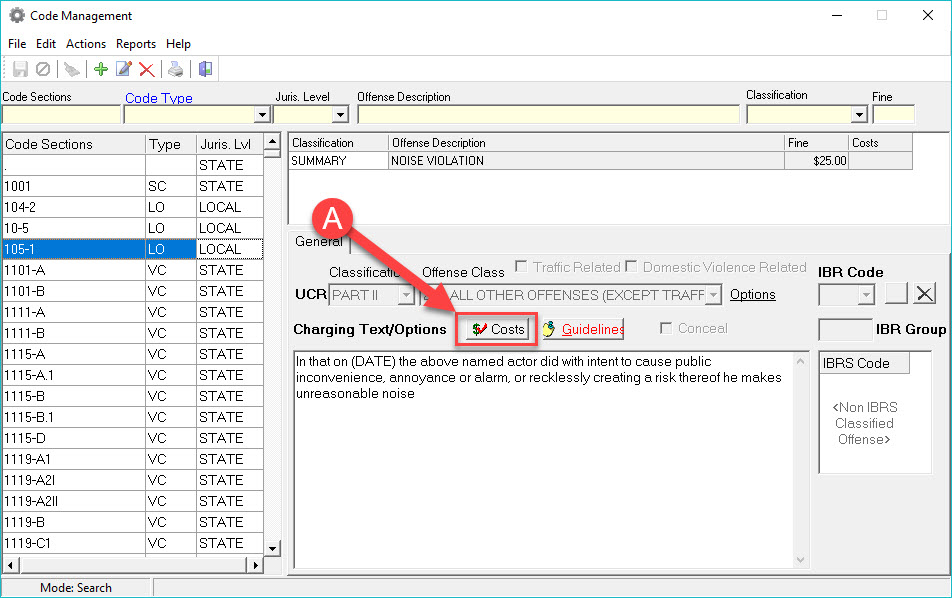This screenshot has width=952, height=598.
Task: Open the Classification filter dropdown at top
Action: pos(859,115)
